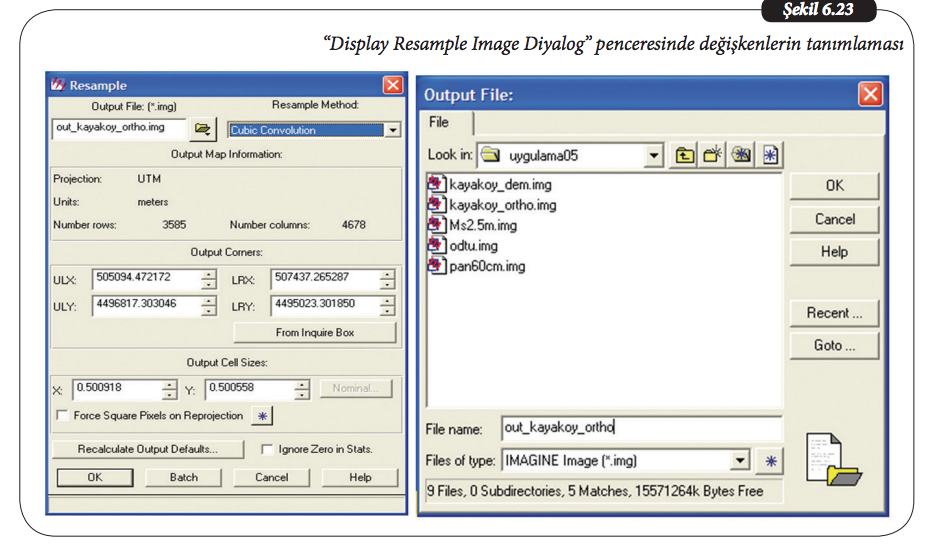This screenshot has width=928, height=550.
Task: Click the Recent button
Action: (834, 313)
